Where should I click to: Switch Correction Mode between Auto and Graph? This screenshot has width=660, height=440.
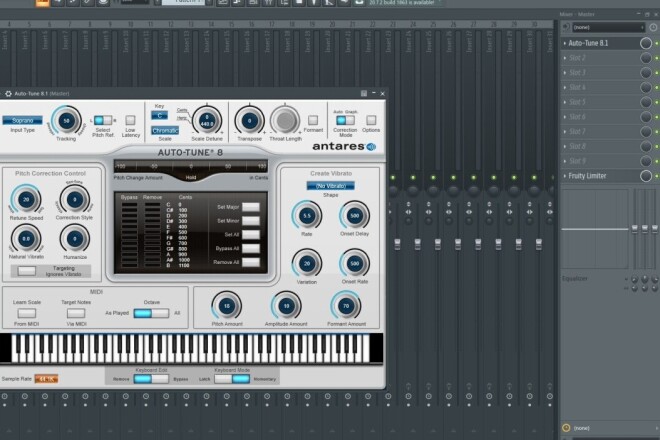(345, 120)
